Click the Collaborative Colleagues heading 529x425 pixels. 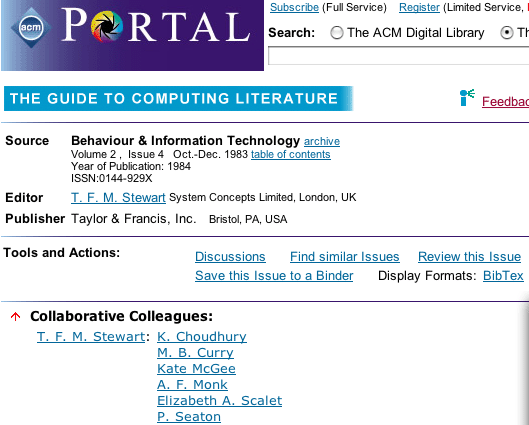coord(121,316)
